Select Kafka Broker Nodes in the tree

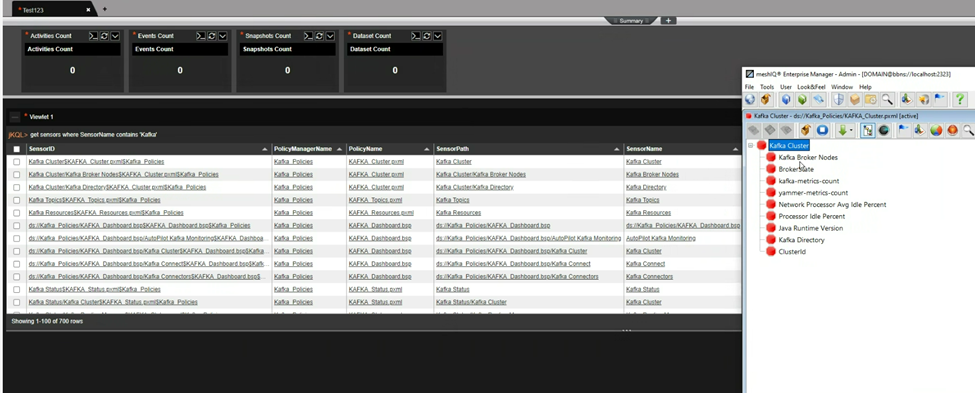point(808,157)
